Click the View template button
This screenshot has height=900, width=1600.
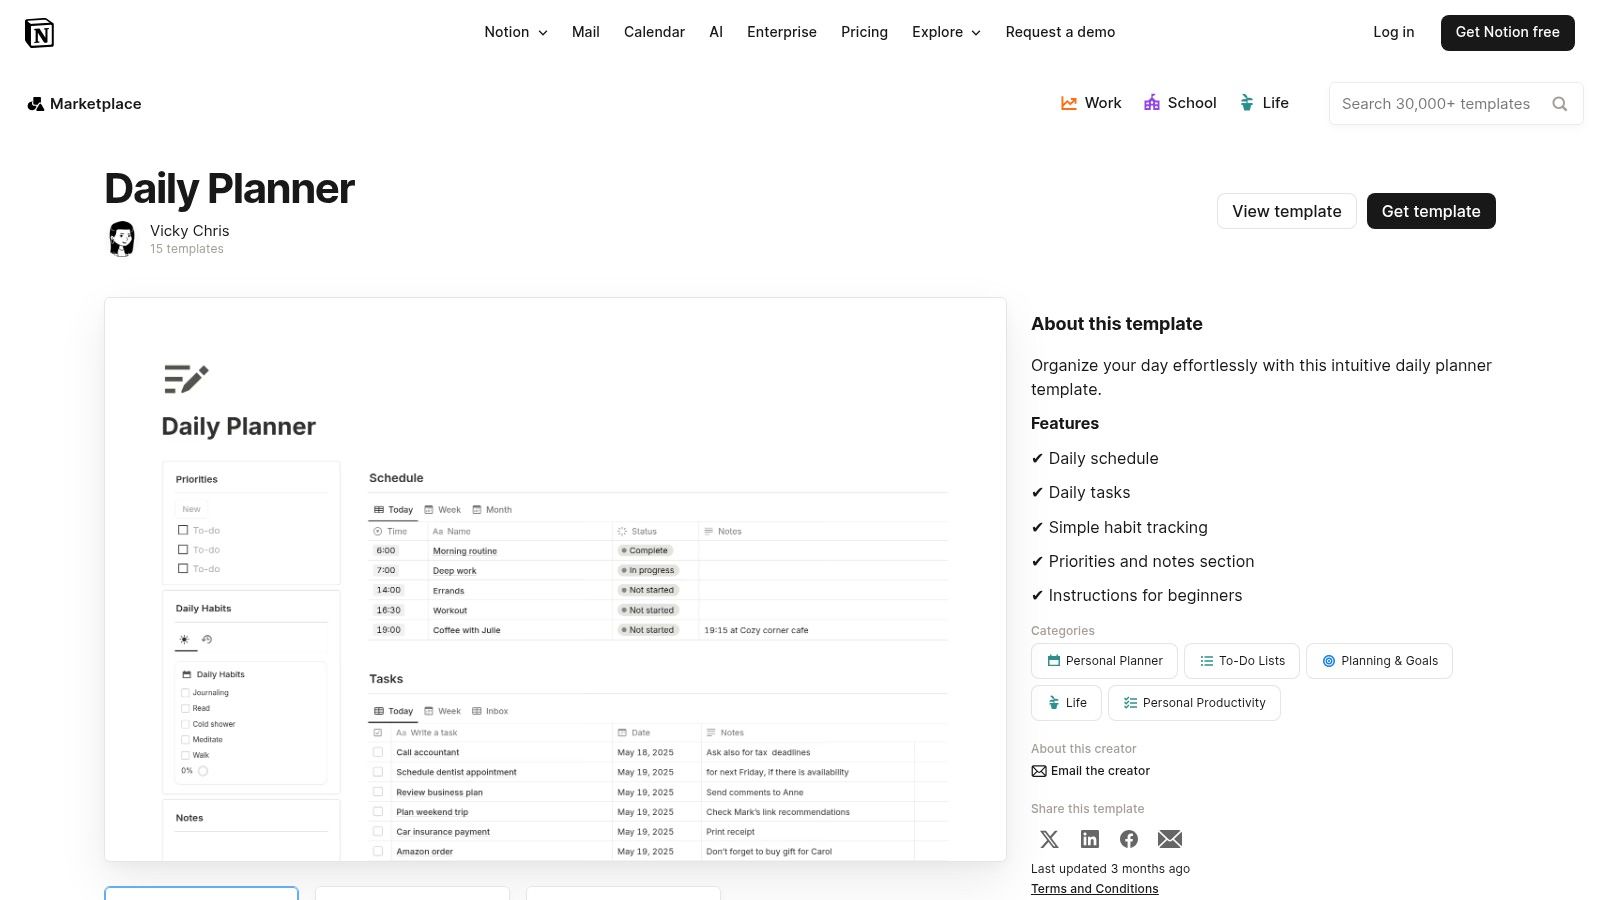[1286, 211]
